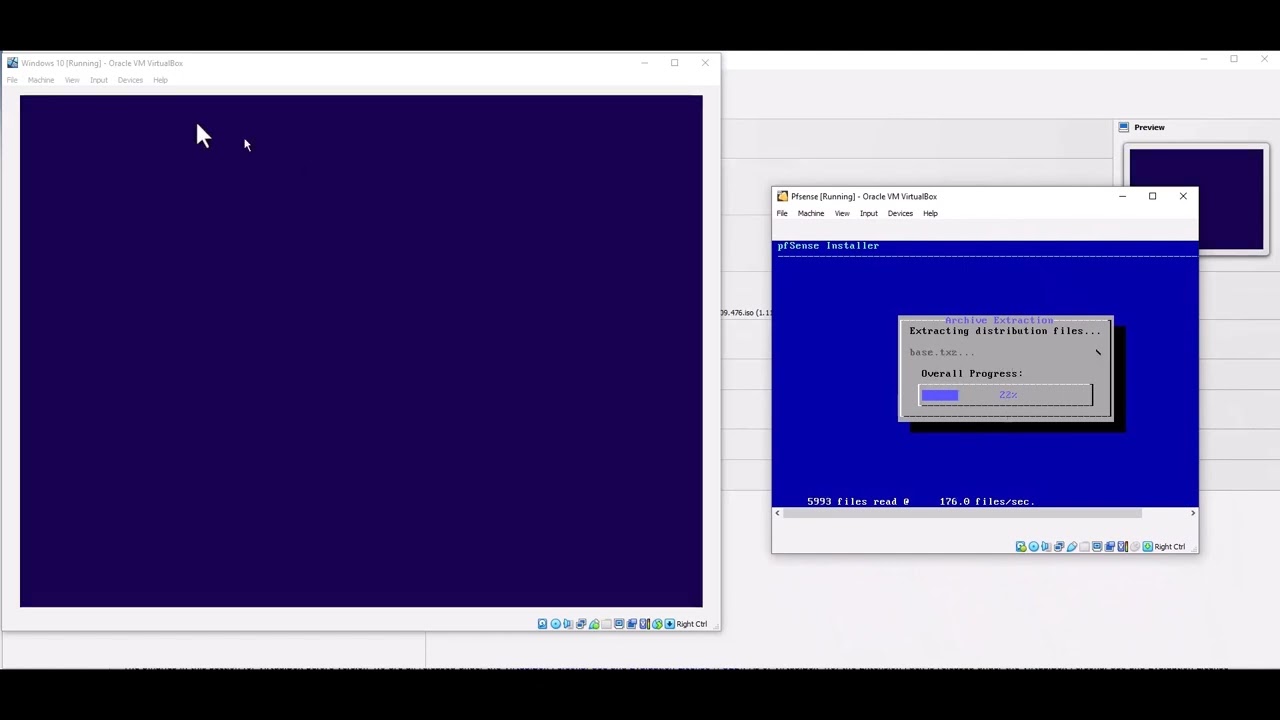Click Pfsense VM display status icon
Screen dimensions: 1280x720
pyautogui.click(x=1097, y=546)
